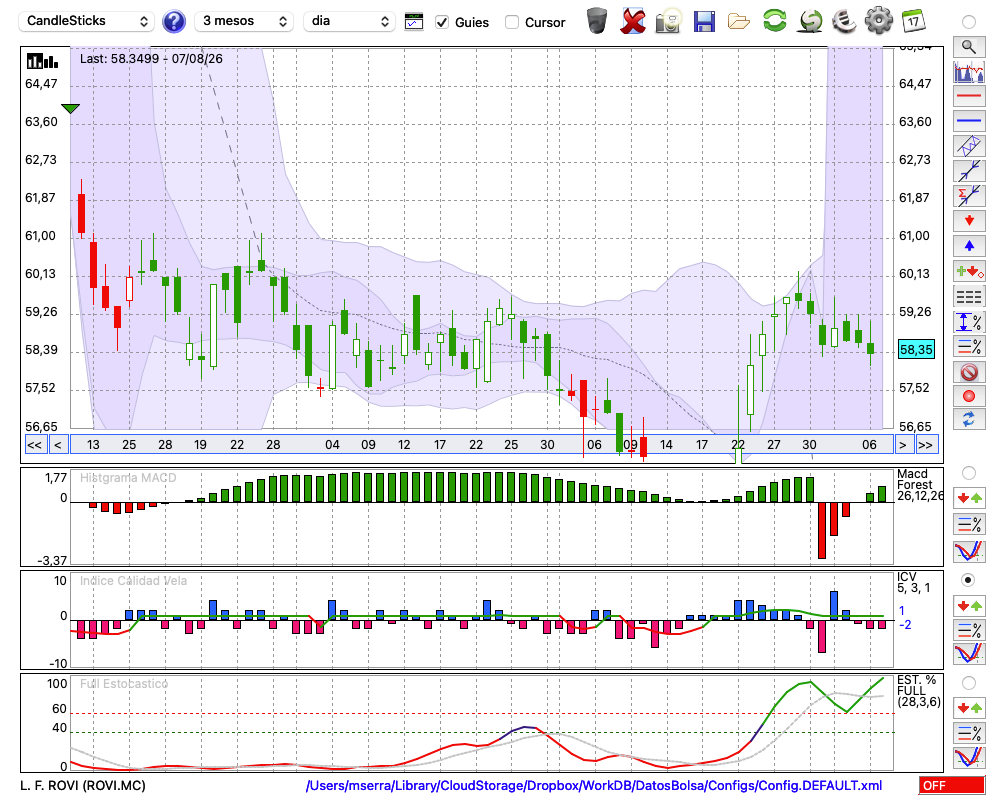Enable the Cursor checkbox
Image resolution: width=1000 pixels, height=800 pixels.
511,22
